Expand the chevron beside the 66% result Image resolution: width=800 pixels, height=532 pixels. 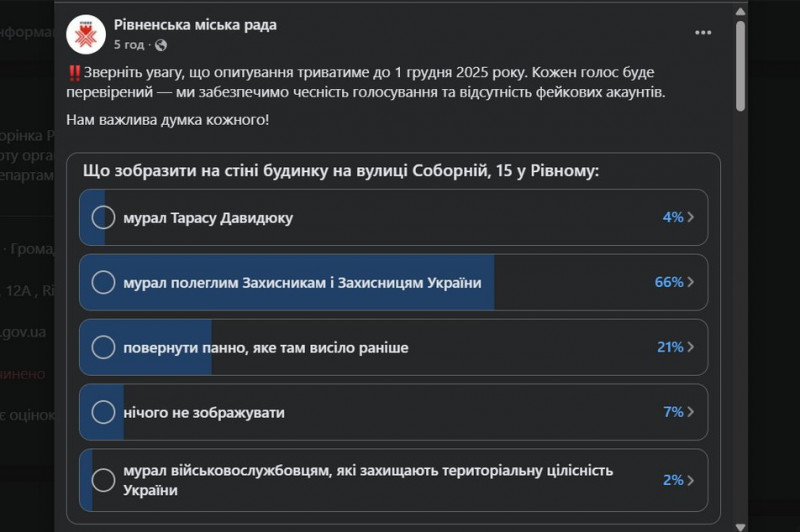click(690, 283)
